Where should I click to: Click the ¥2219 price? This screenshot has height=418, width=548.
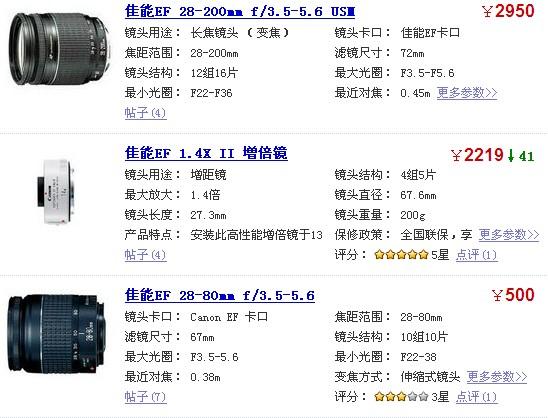(x=477, y=155)
